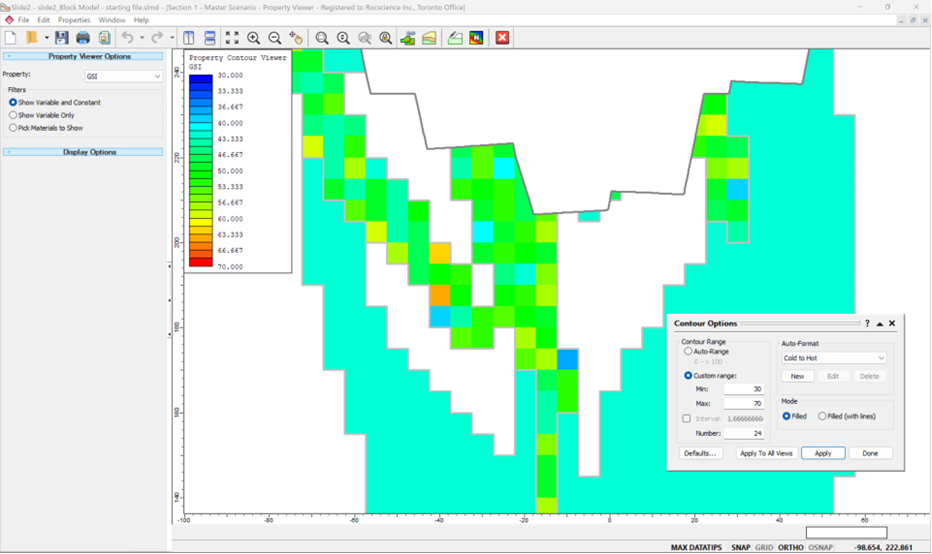Enable the Interval checkbox

(x=686, y=419)
